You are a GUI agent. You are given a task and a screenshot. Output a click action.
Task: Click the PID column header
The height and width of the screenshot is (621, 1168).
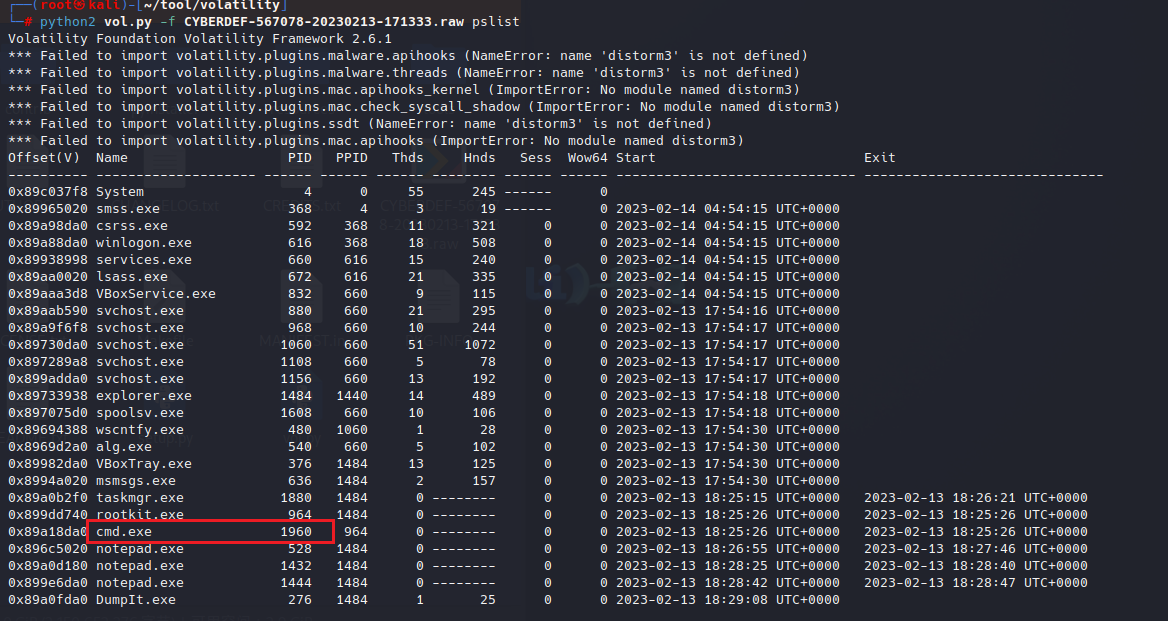pos(299,158)
